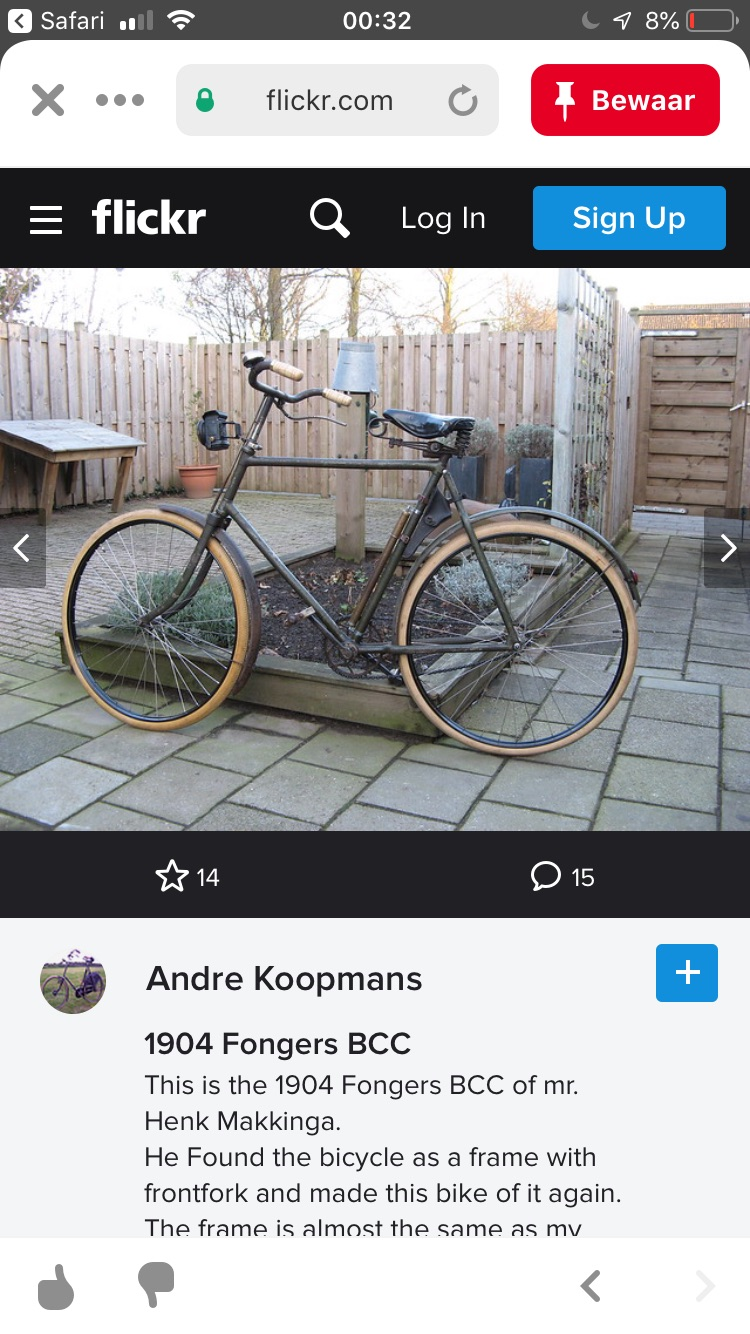
Task: Tap the red Bewaar pin button
Action: [625, 100]
